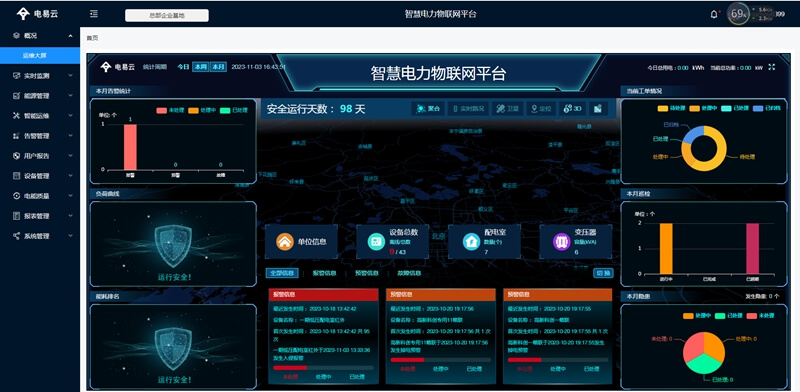Click the orange 单位信息 house icon
This screenshot has height=392, width=800.
(285, 241)
